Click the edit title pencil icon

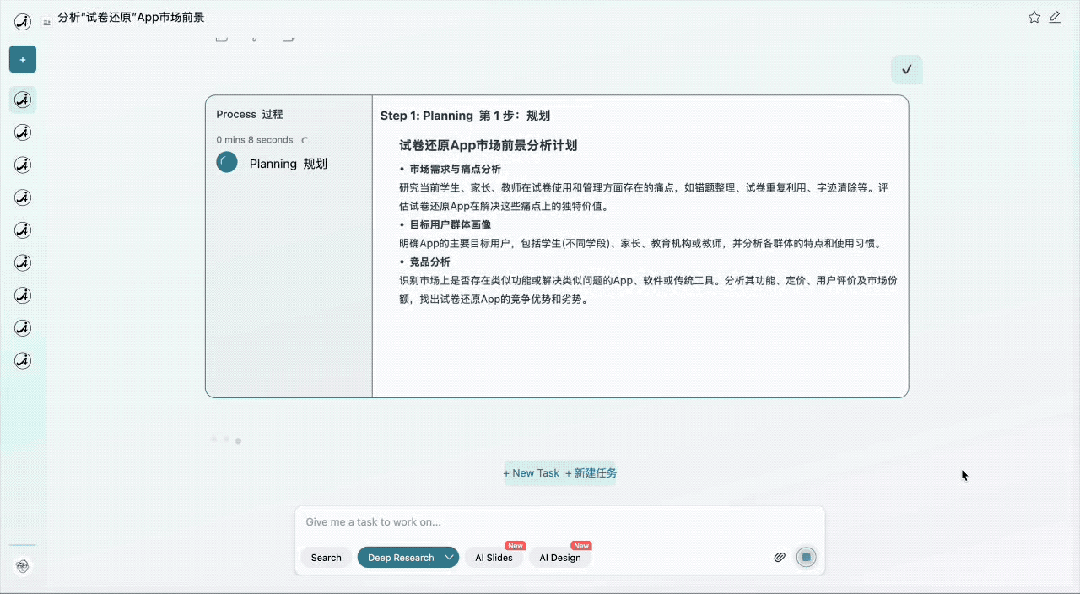1055,18
